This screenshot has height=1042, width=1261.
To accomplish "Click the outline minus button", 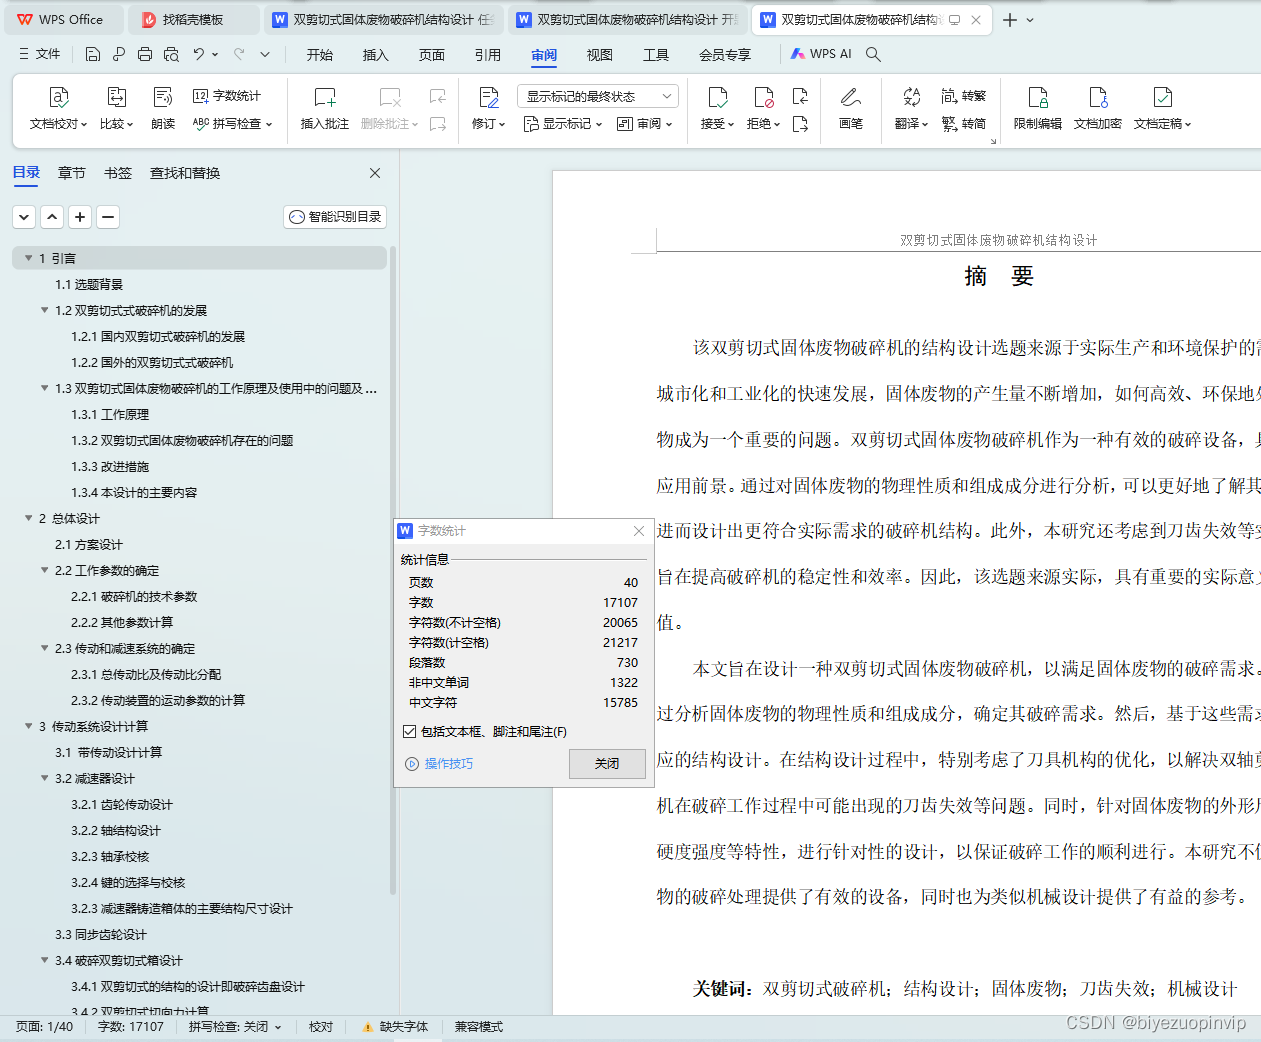I will point(108,217).
